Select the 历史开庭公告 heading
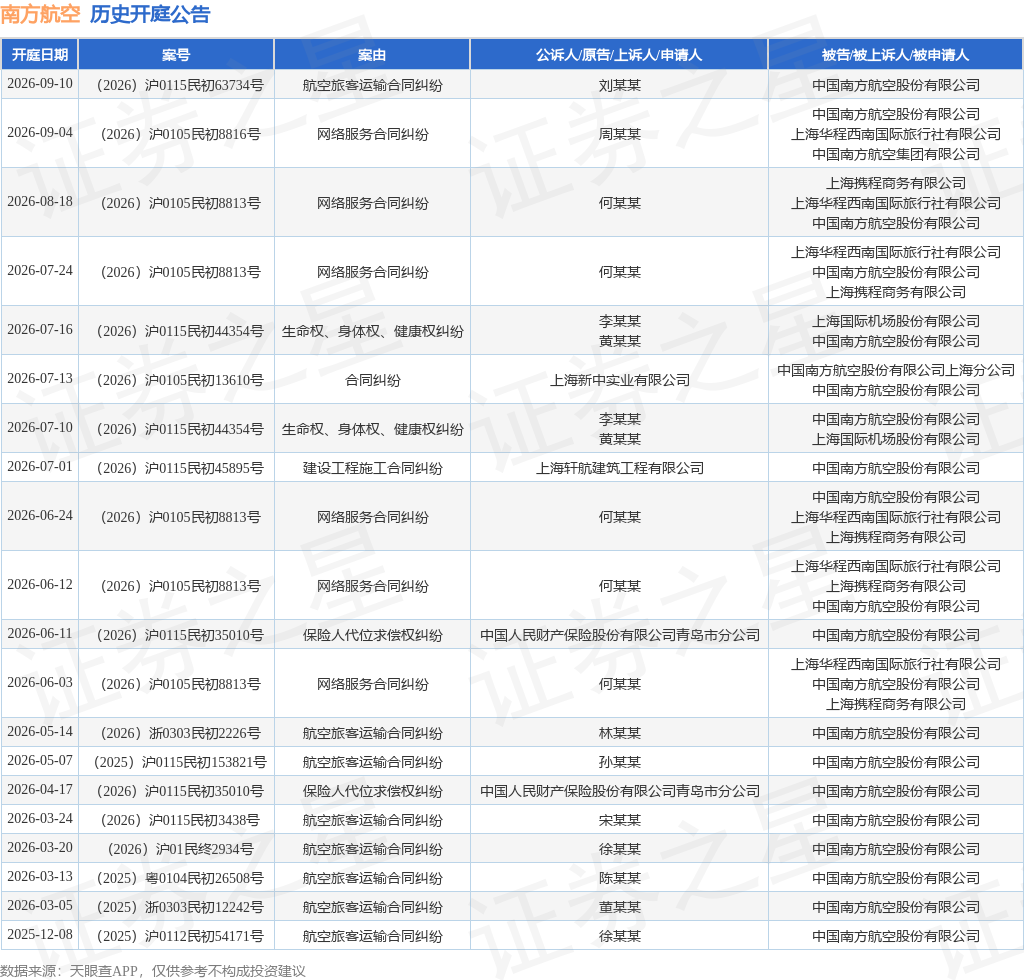Screen dimensions: 1024x980 tap(150, 14)
